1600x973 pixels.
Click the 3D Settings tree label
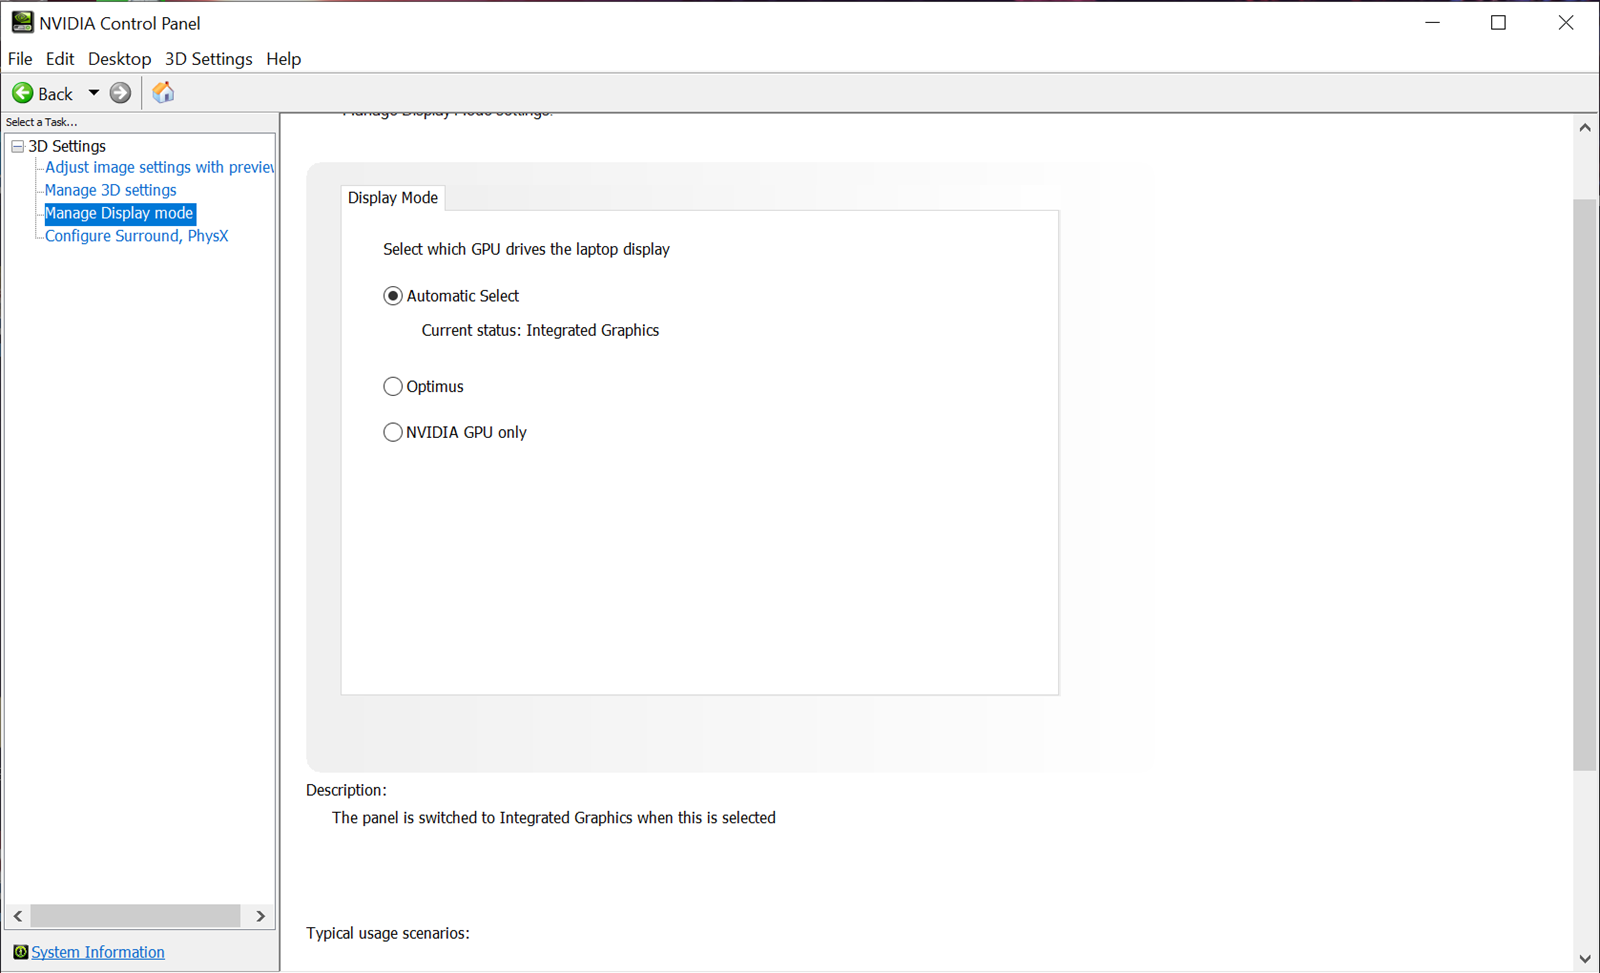pyautogui.click(x=67, y=146)
